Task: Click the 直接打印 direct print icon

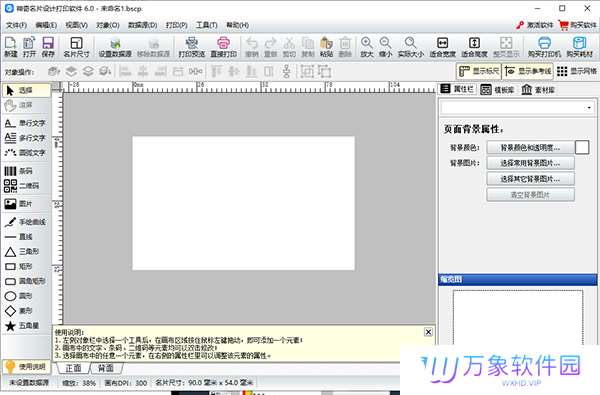Action: point(223,47)
